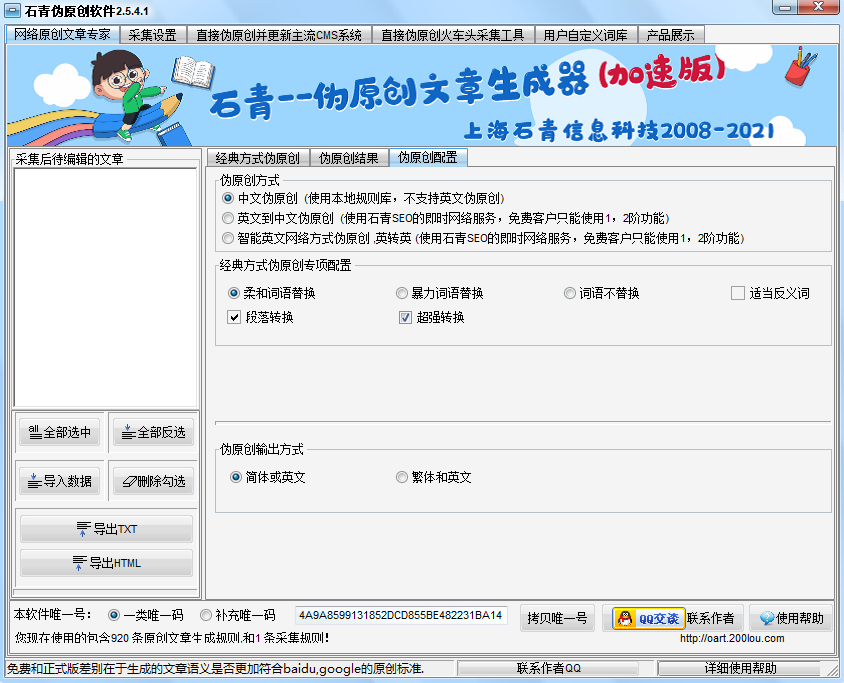This screenshot has width=844, height=683.
Task: Open the 伪原创结果 tab
Action: pyautogui.click(x=348, y=158)
